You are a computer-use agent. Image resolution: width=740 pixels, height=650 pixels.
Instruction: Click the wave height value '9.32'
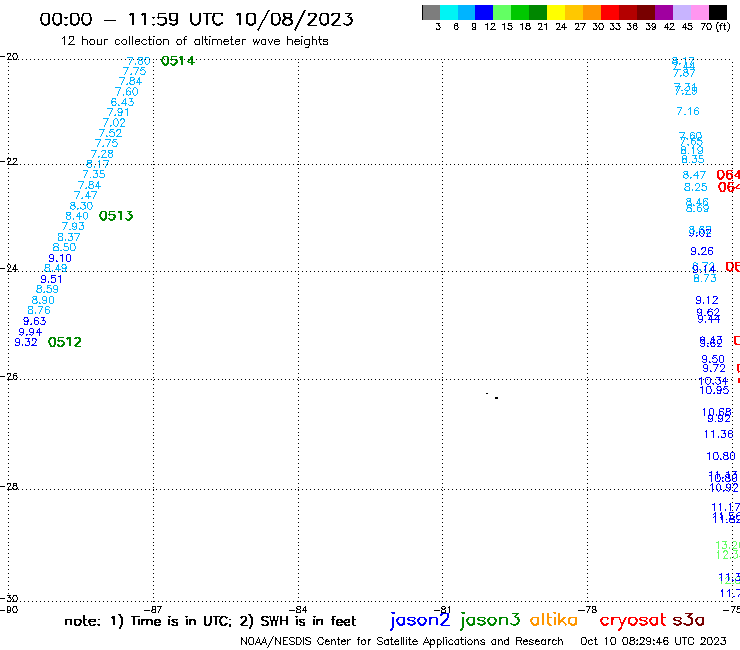[x=26, y=342]
